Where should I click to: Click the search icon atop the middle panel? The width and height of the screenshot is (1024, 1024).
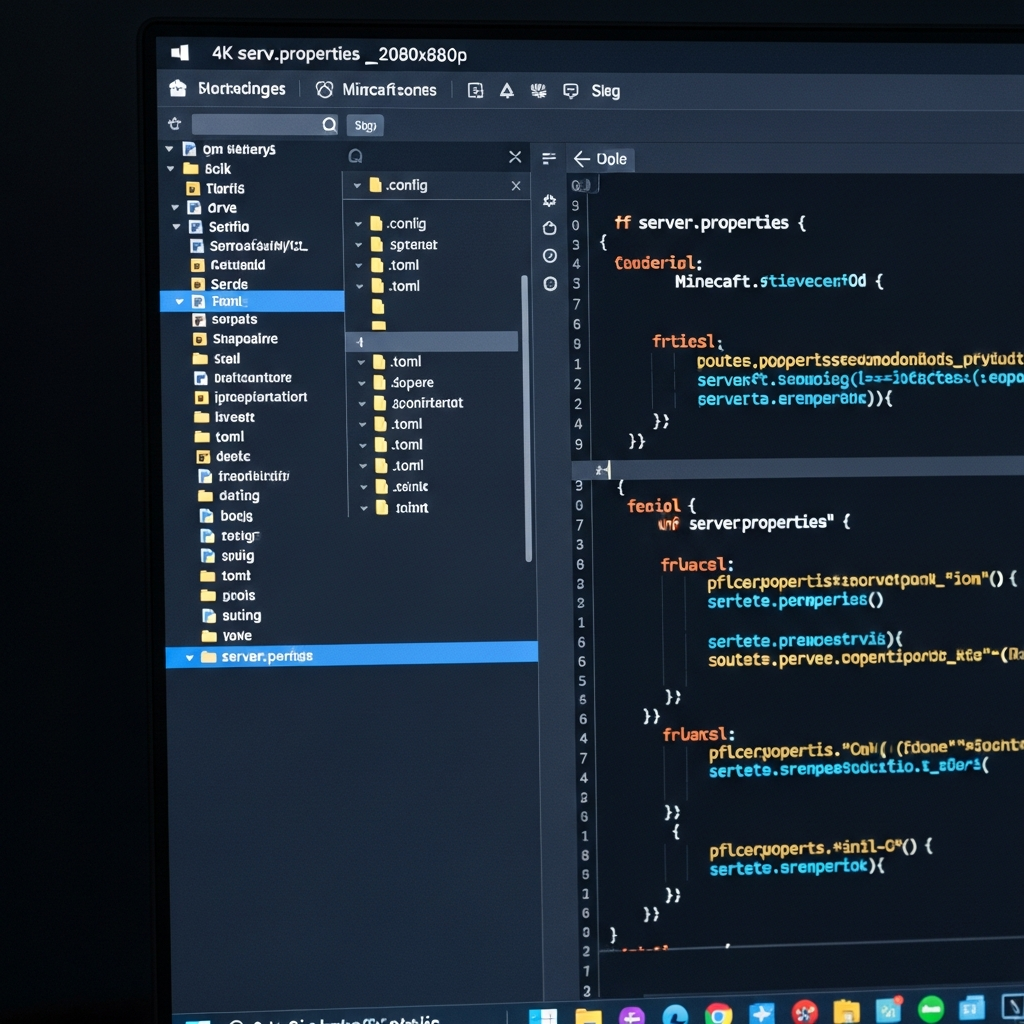pos(355,156)
